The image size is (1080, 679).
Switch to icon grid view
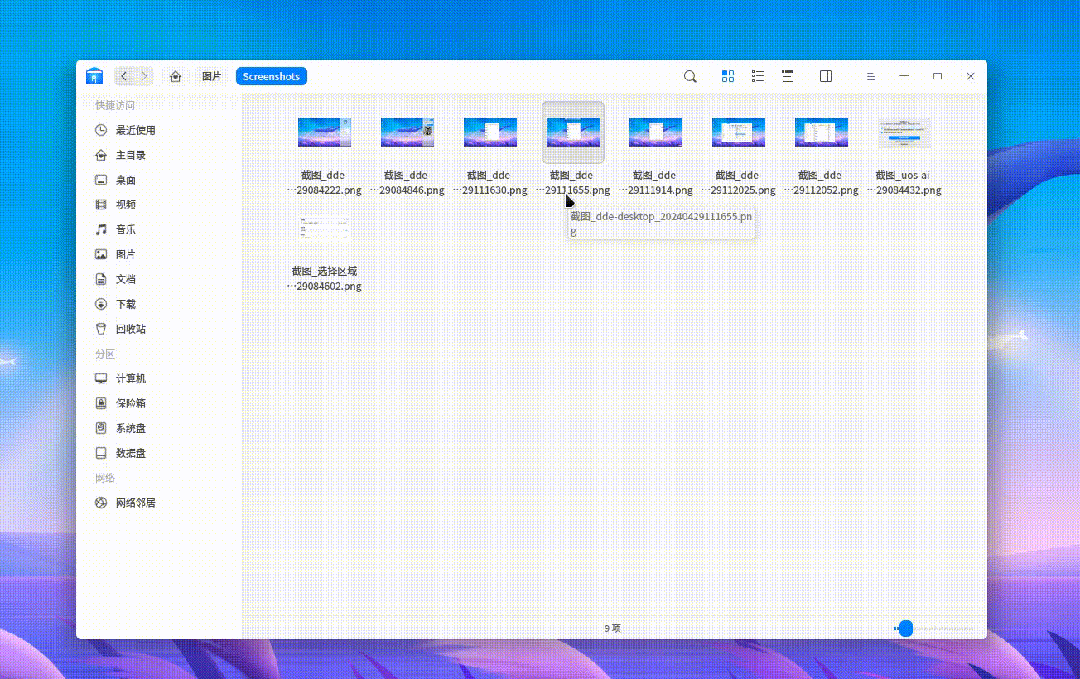click(x=728, y=76)
